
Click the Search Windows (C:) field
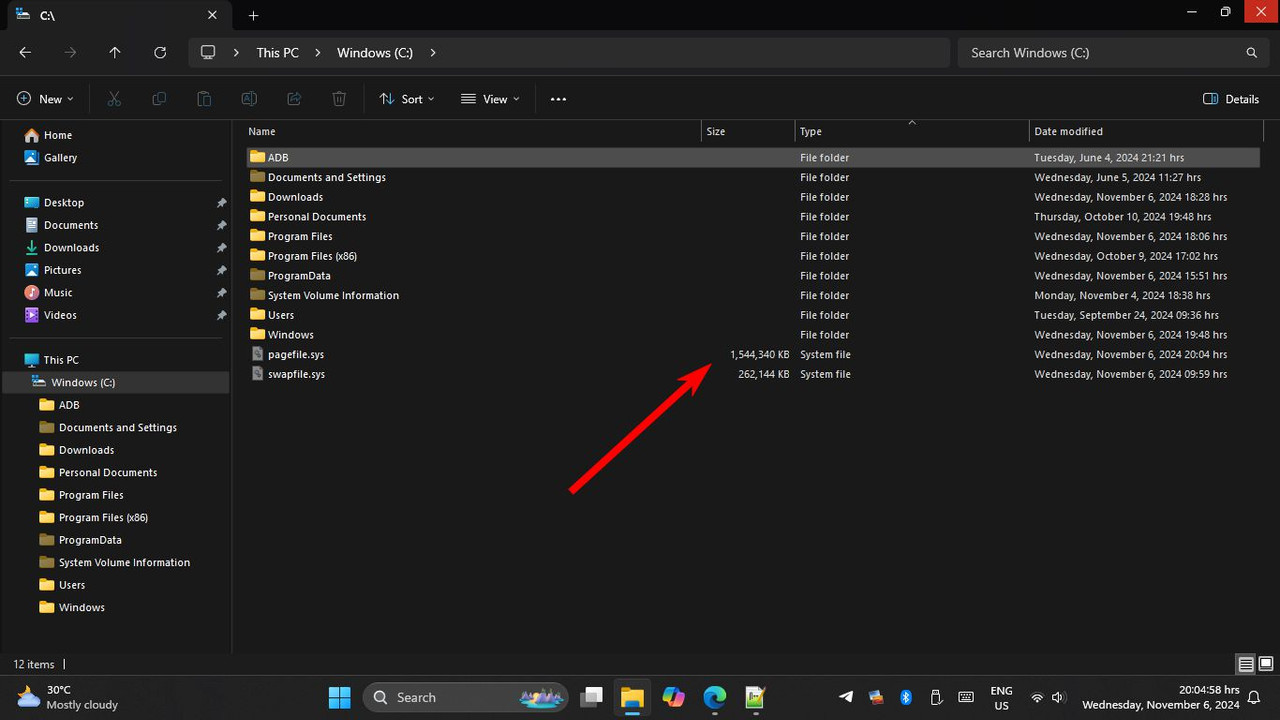point(1112,53)
